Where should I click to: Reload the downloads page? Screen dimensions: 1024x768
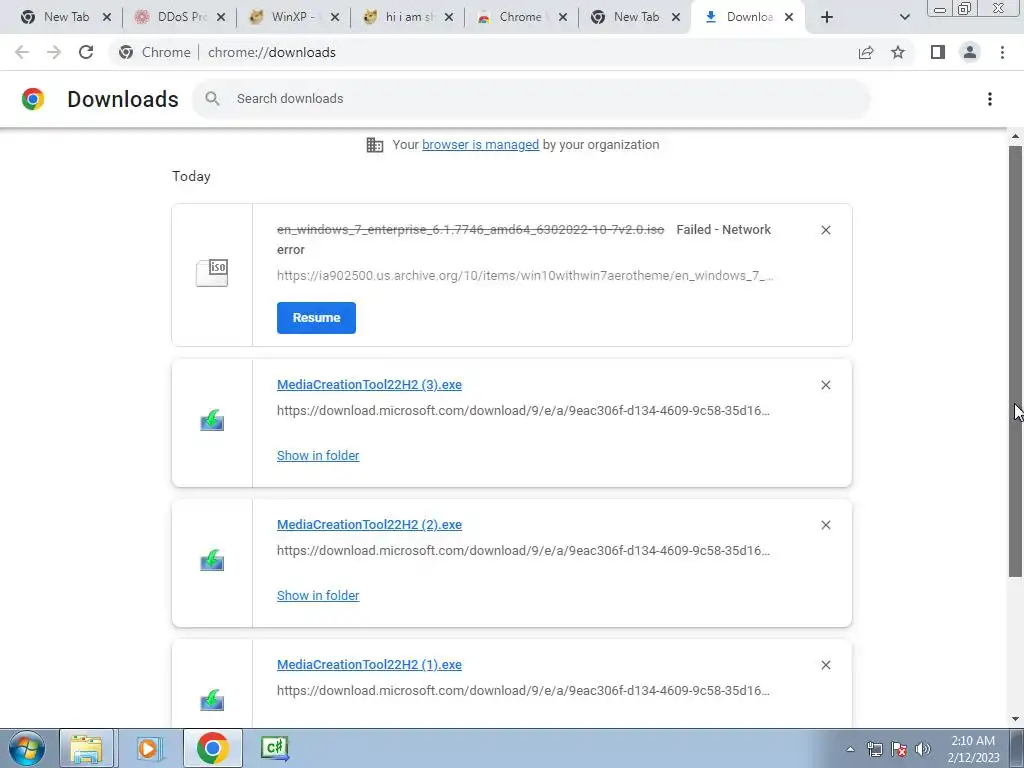pos(86,52)
